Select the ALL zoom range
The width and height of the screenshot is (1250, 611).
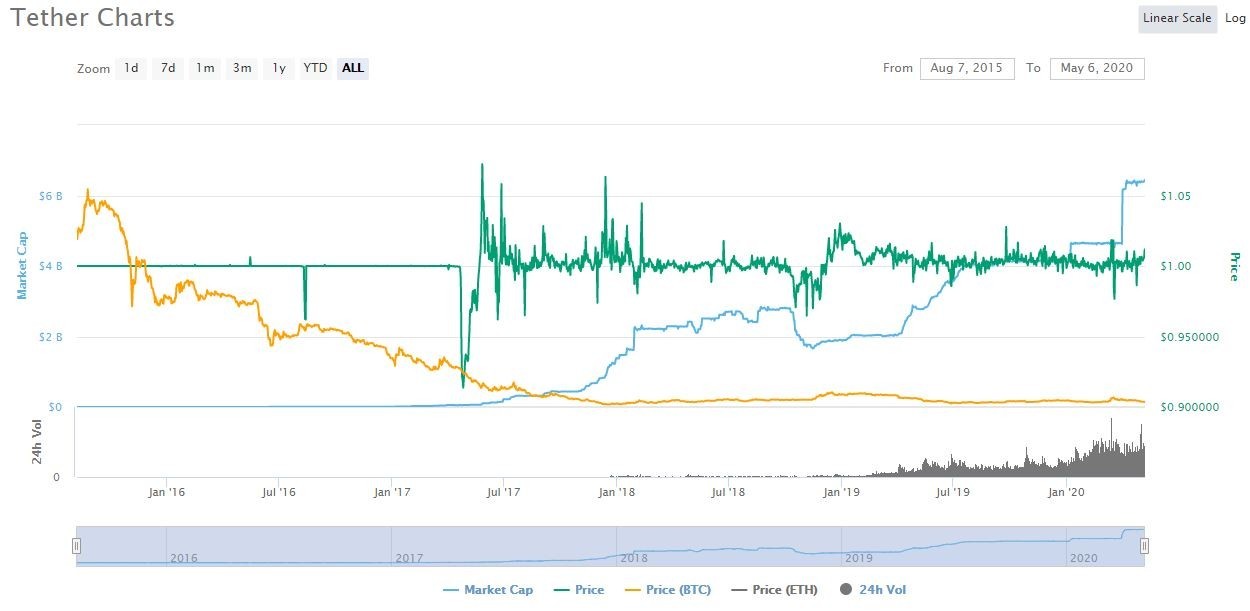(x=353, y=68)
